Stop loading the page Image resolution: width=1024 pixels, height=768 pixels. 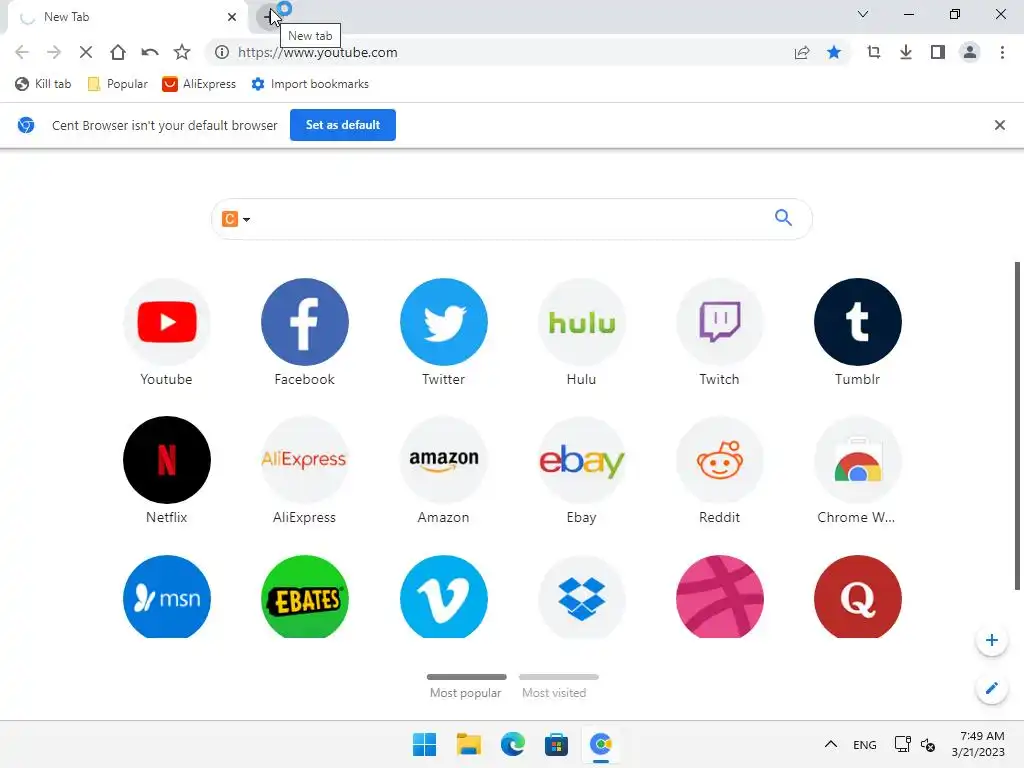tap(86, 52)
